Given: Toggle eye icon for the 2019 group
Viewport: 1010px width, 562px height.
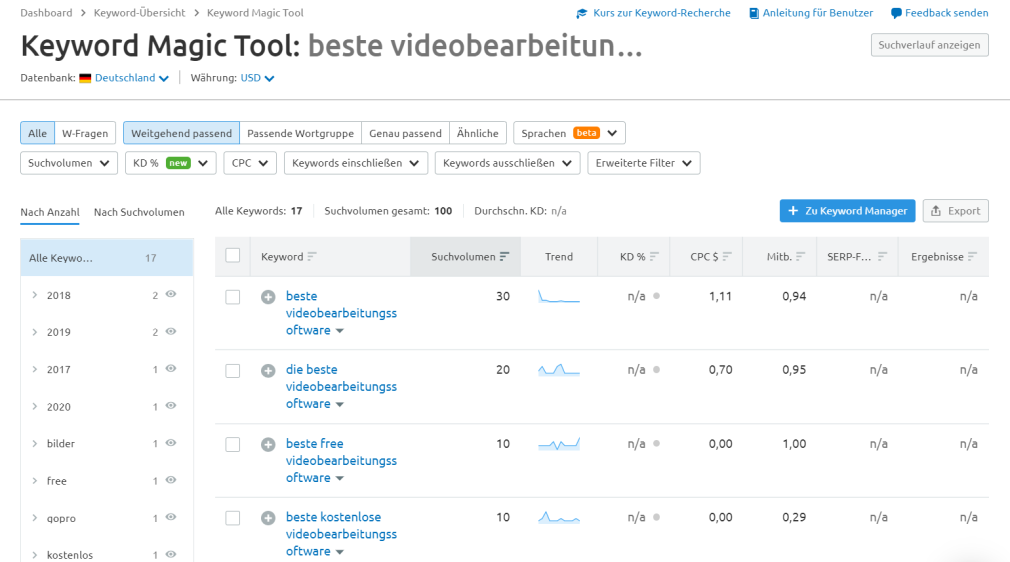Looking at the screenshot, I should pyautogui.click(x=171, y=331).
